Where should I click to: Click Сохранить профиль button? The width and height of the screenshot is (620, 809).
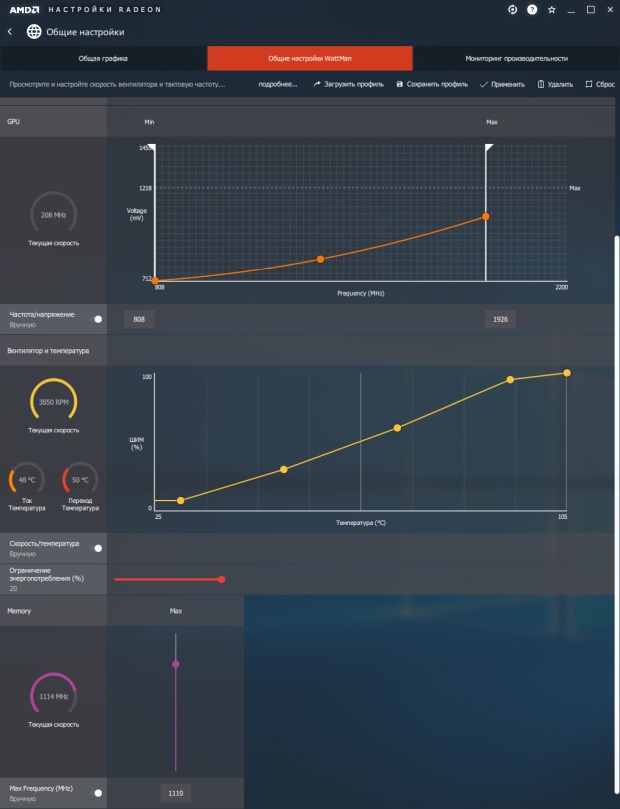[432, 84]
